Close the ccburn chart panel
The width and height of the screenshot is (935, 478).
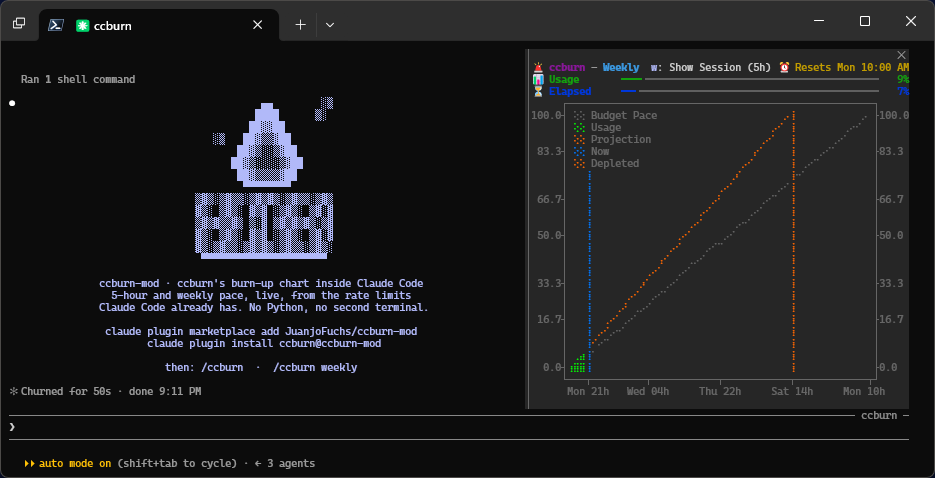click(x=902, y=55)
